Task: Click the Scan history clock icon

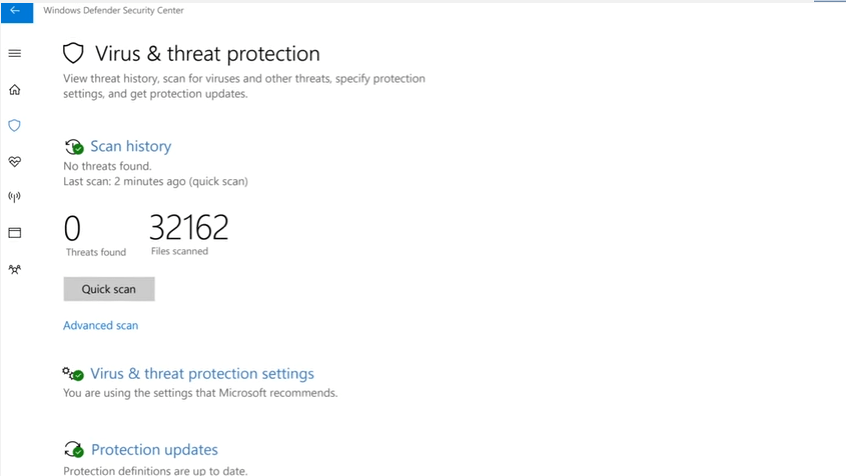Action: [x=73, y=147]
